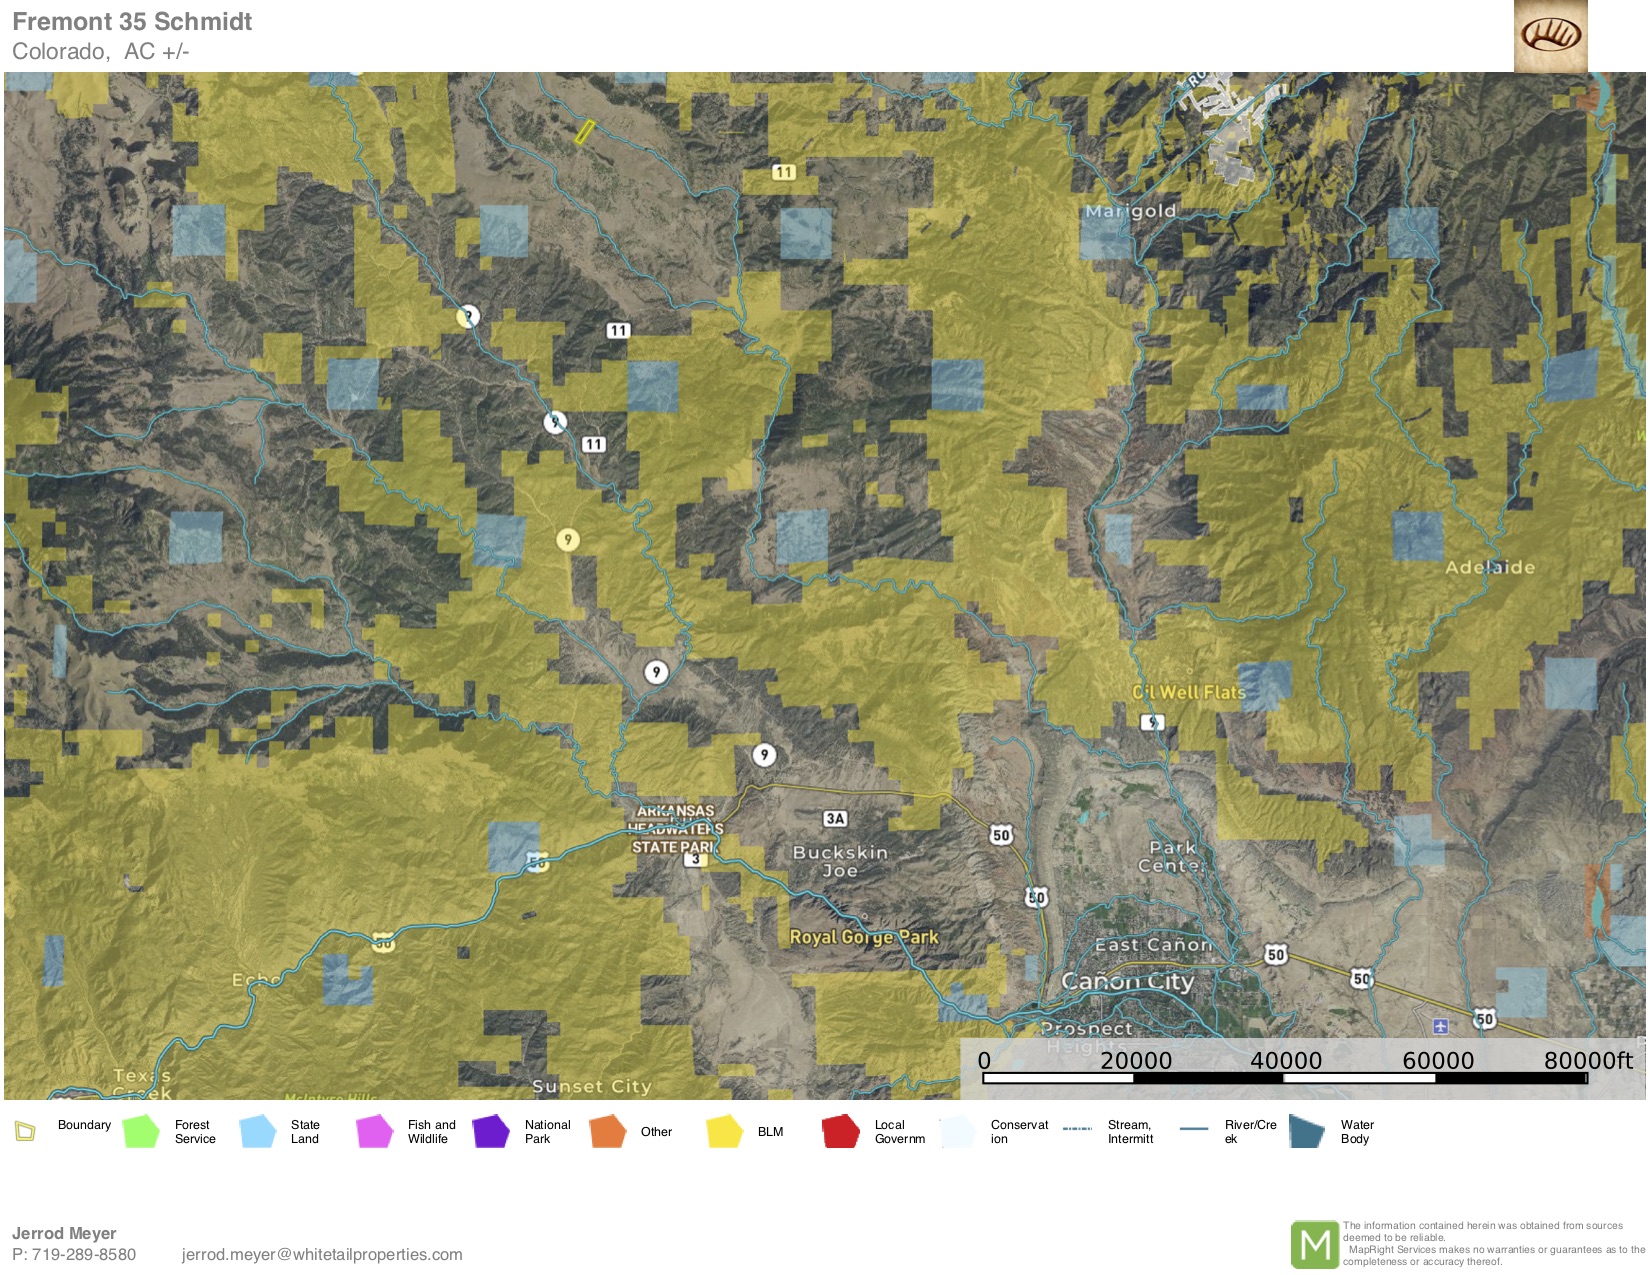
Task: Click the red Local Government legend swatch
Action: tap(841, 1131)
